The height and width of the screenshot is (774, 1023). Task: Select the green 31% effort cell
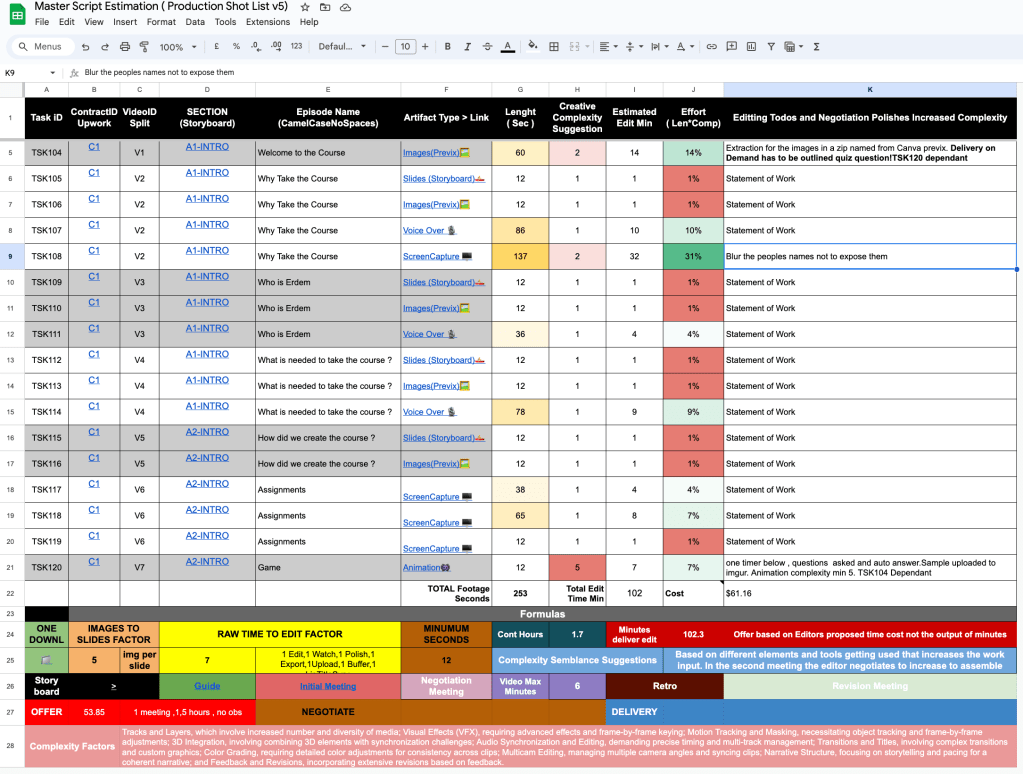coord(693,256)
